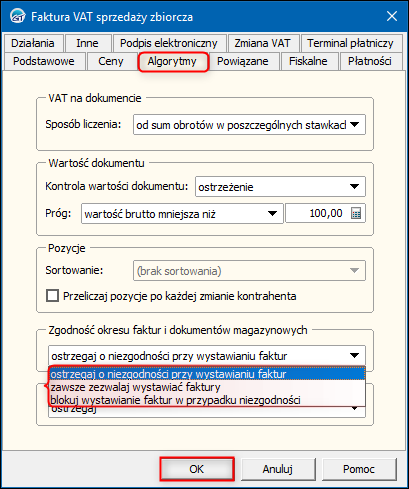Switch to the Podstawowe tab
The height and width of the screenshot is (489, 409).
44,61
